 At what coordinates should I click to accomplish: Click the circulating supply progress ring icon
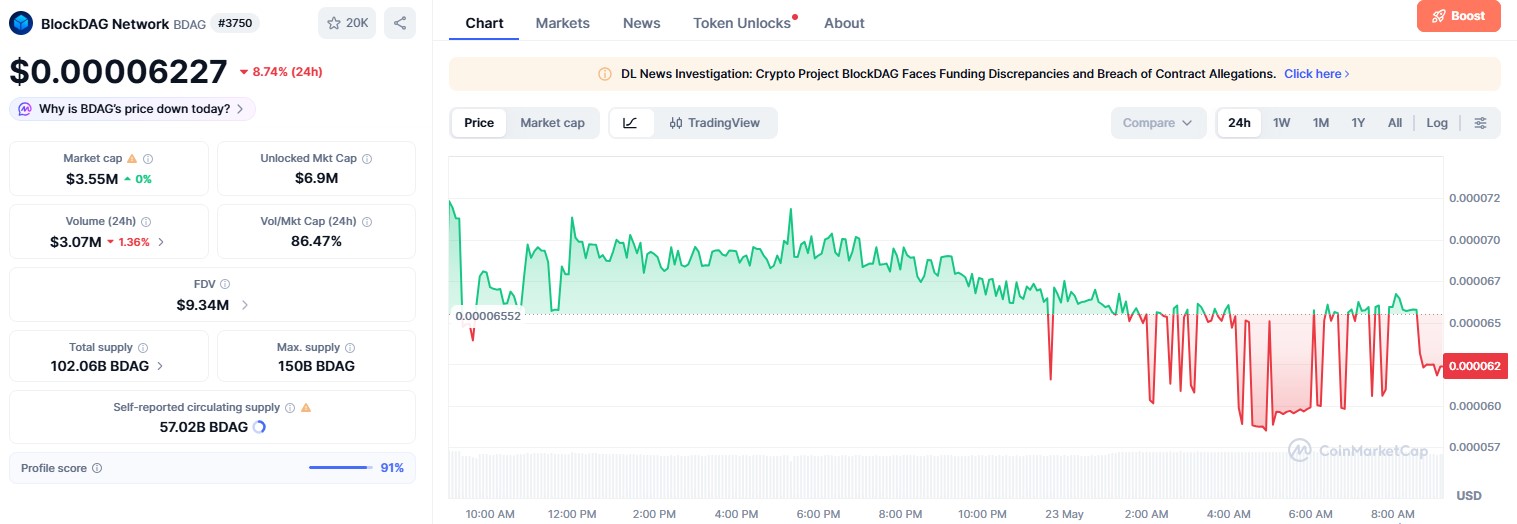click(x=259, y=427)
